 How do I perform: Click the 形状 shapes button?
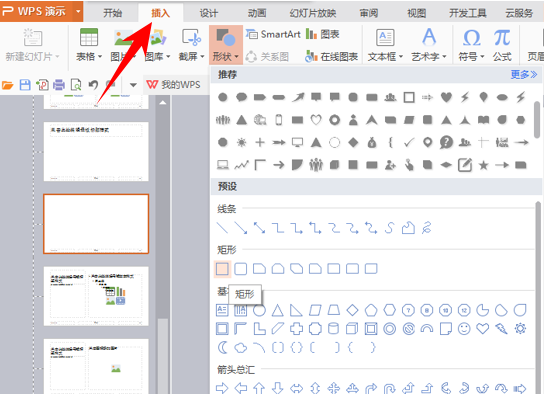[226, 44]
